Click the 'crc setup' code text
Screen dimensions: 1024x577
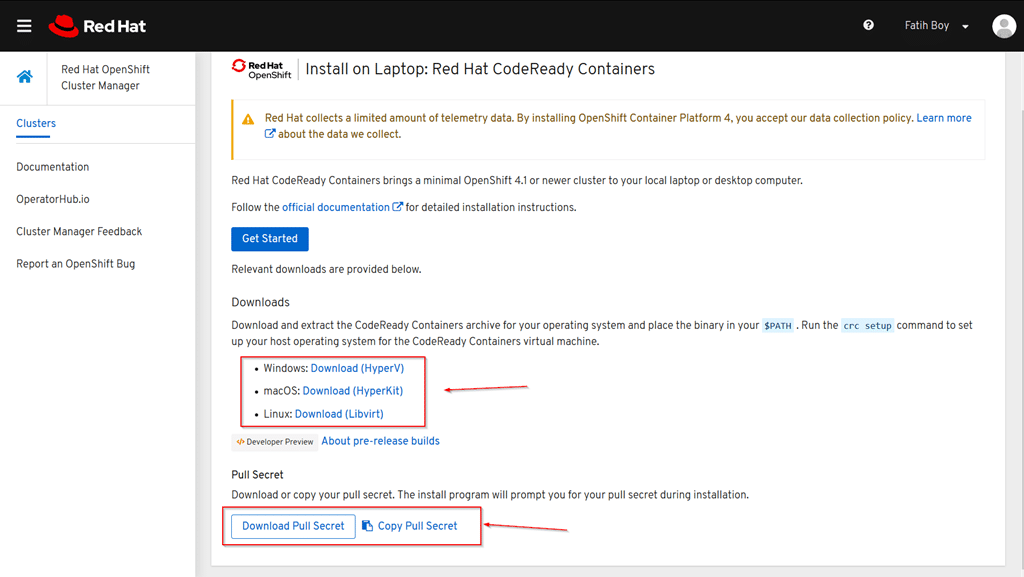coord(867,326)
